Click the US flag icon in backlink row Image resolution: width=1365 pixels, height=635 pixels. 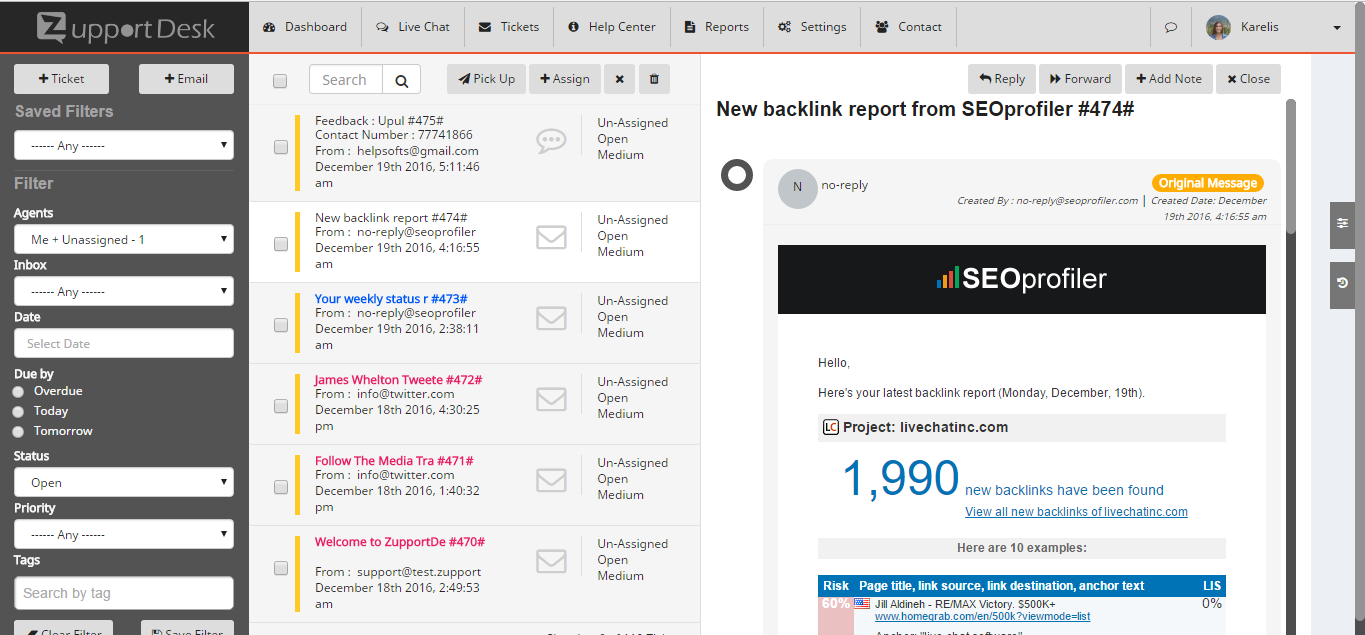[861, 603]
